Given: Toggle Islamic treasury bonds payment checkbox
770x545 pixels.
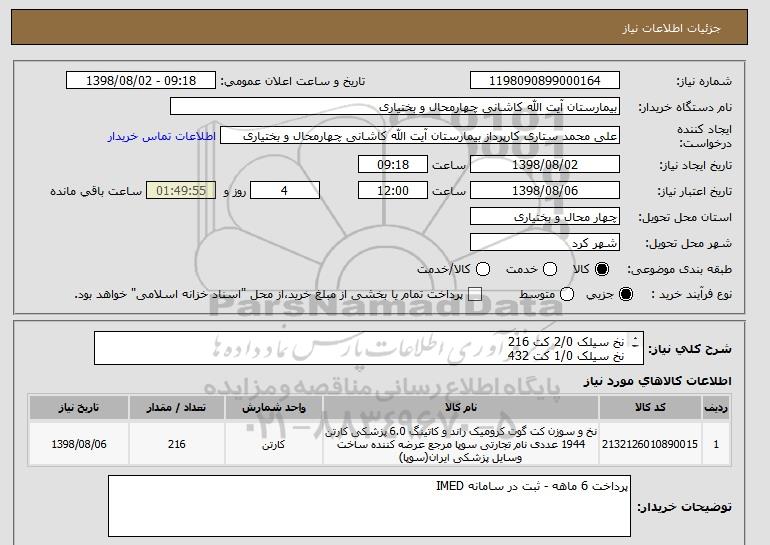Looking at the screenshot, I should [475, 294].
